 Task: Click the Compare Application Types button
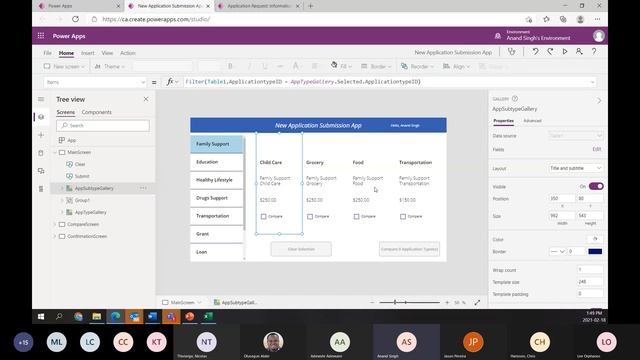tap(409, 249)
